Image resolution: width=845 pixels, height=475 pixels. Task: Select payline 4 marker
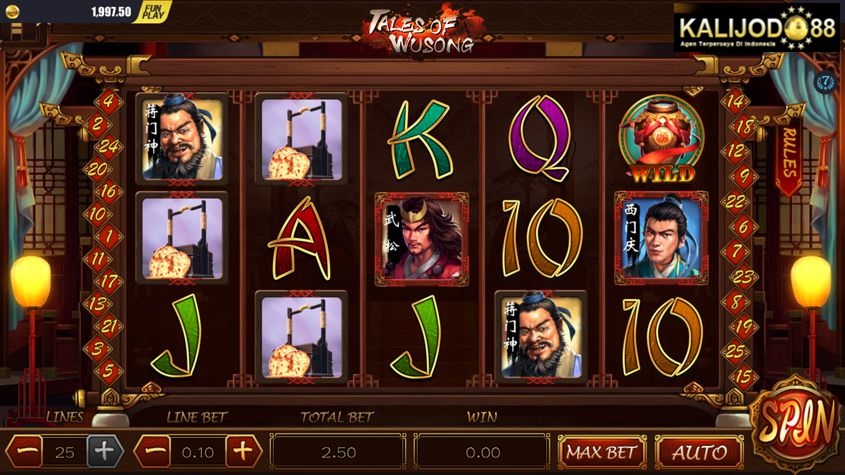click(x=109, y=101)
